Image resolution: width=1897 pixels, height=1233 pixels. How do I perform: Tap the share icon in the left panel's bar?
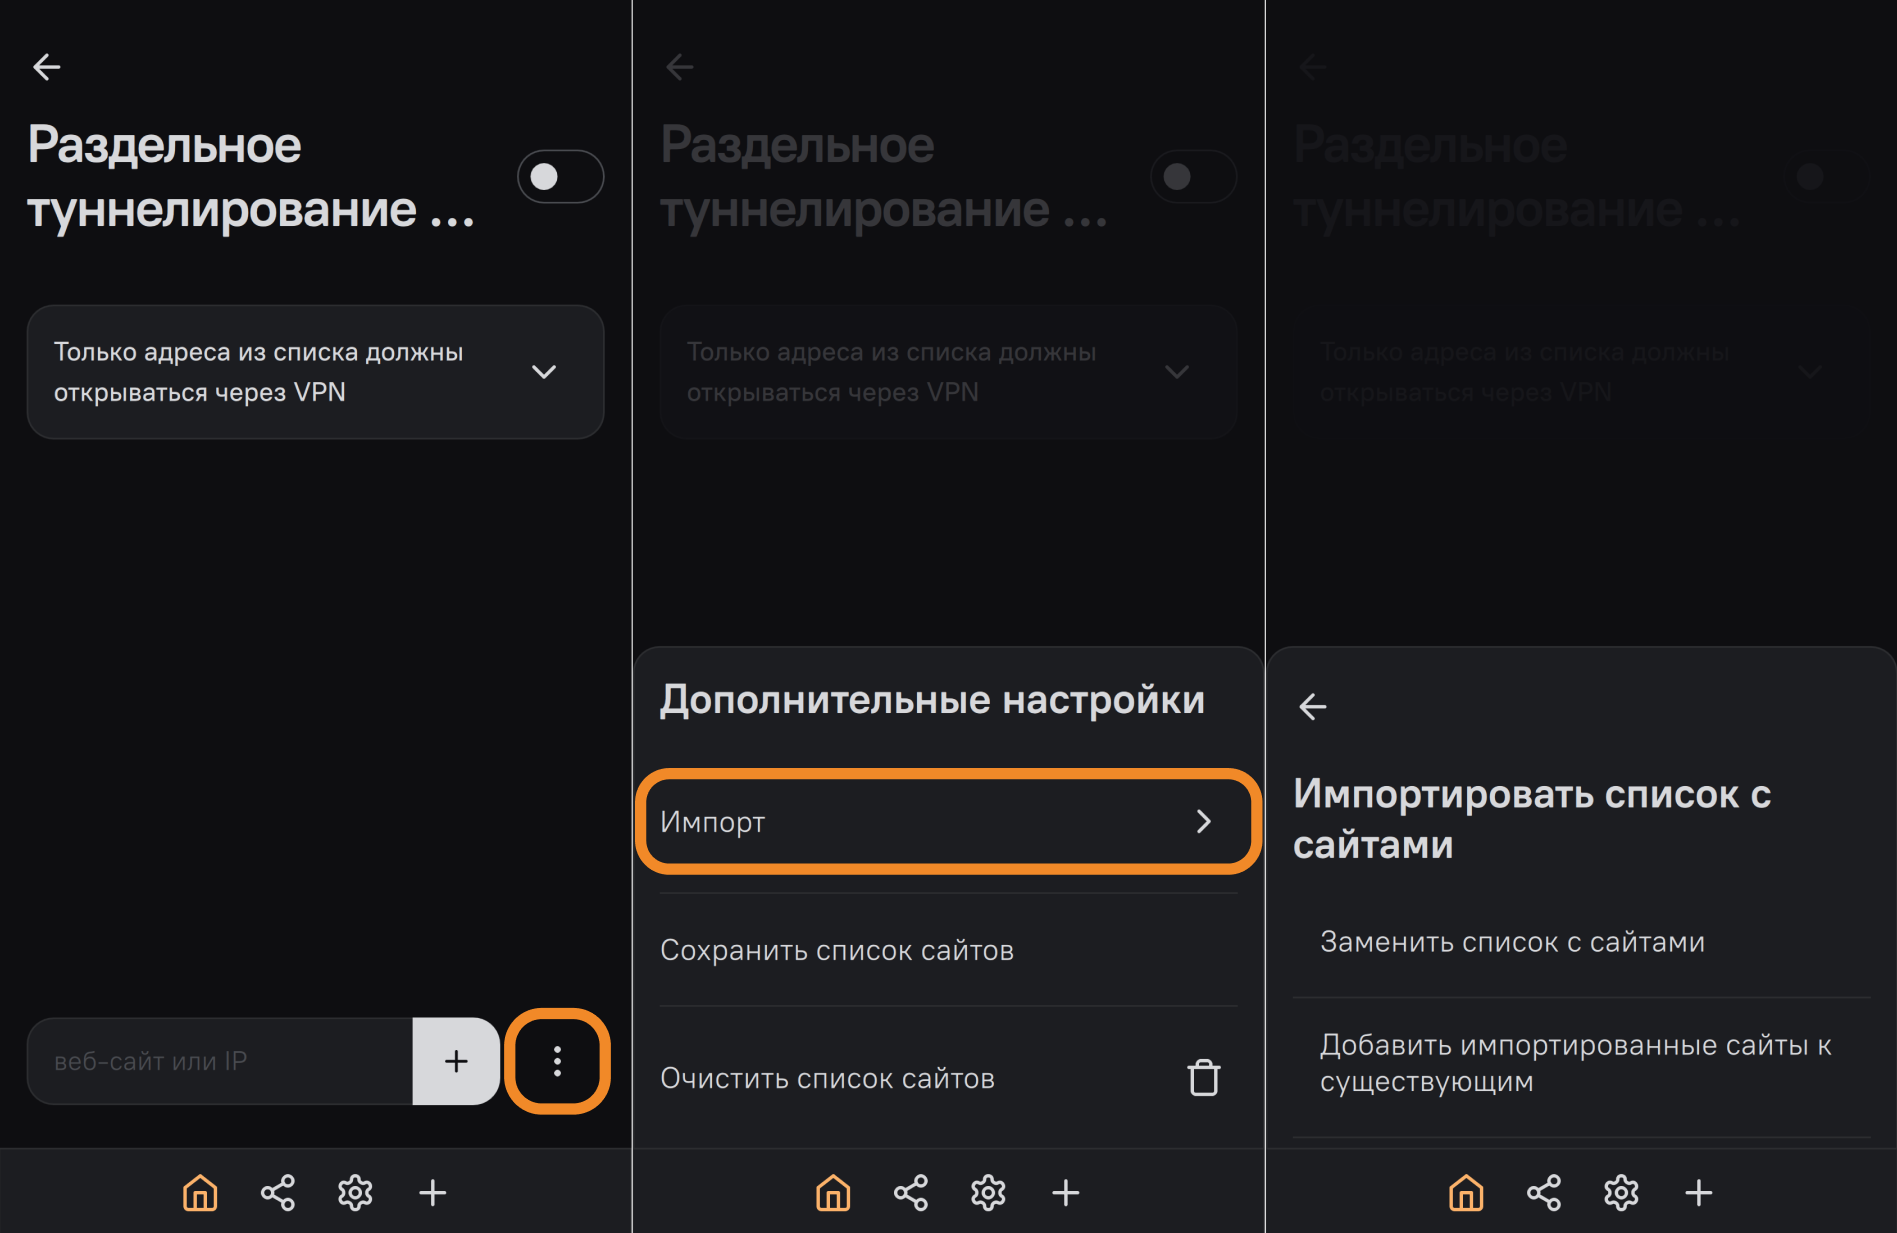coord(278,1193)
